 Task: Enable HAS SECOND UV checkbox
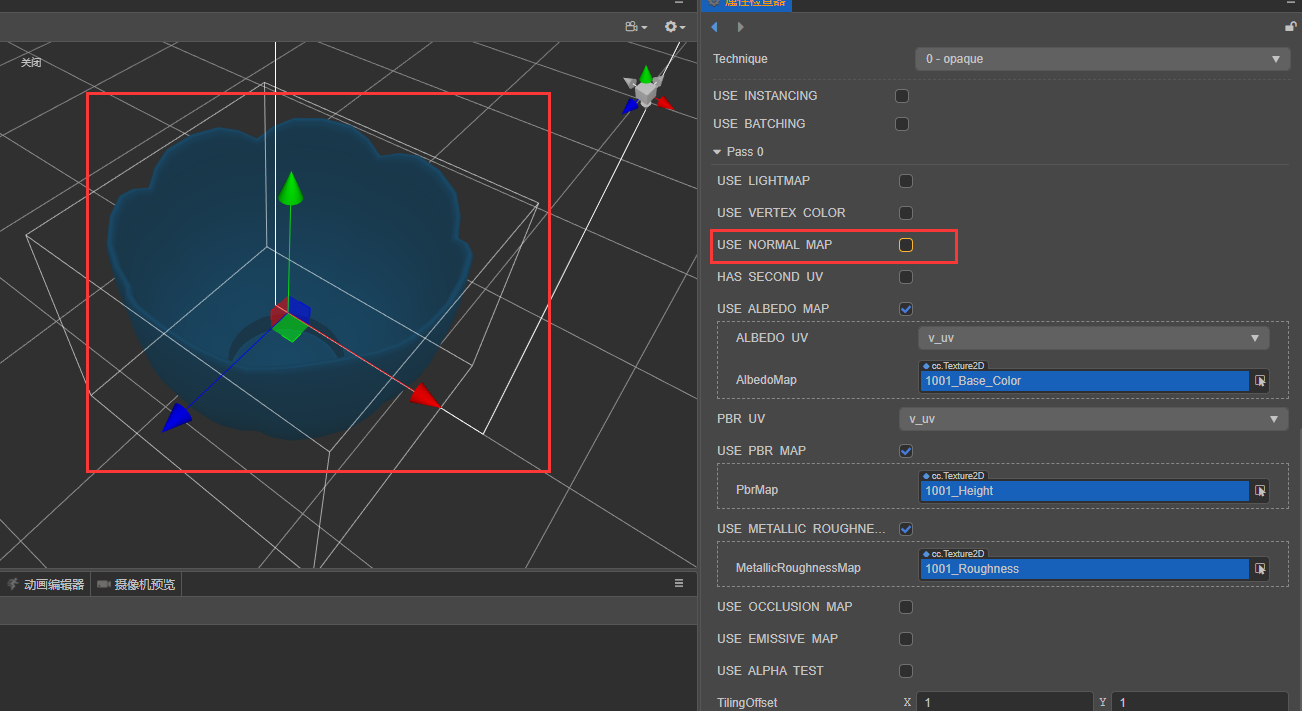906,277
